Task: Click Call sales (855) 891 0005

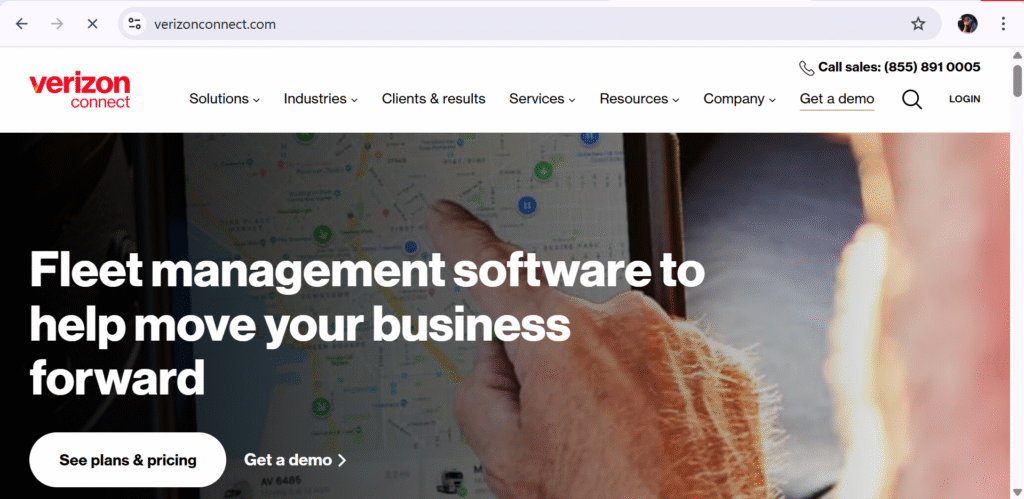Action: [x=899, y=67]
